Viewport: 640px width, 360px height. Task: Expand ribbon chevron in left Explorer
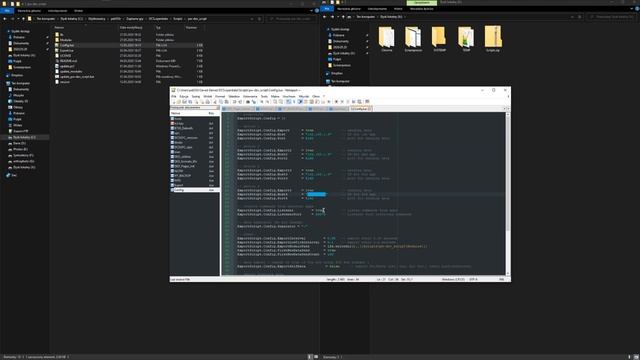pyautogui.click(x=311, y=11)
